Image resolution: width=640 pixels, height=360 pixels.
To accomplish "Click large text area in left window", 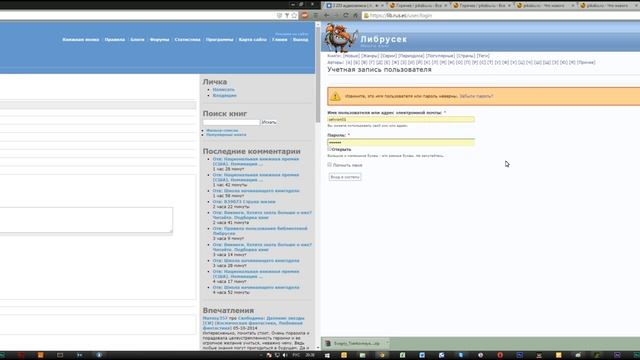I will tap(86, 220).
